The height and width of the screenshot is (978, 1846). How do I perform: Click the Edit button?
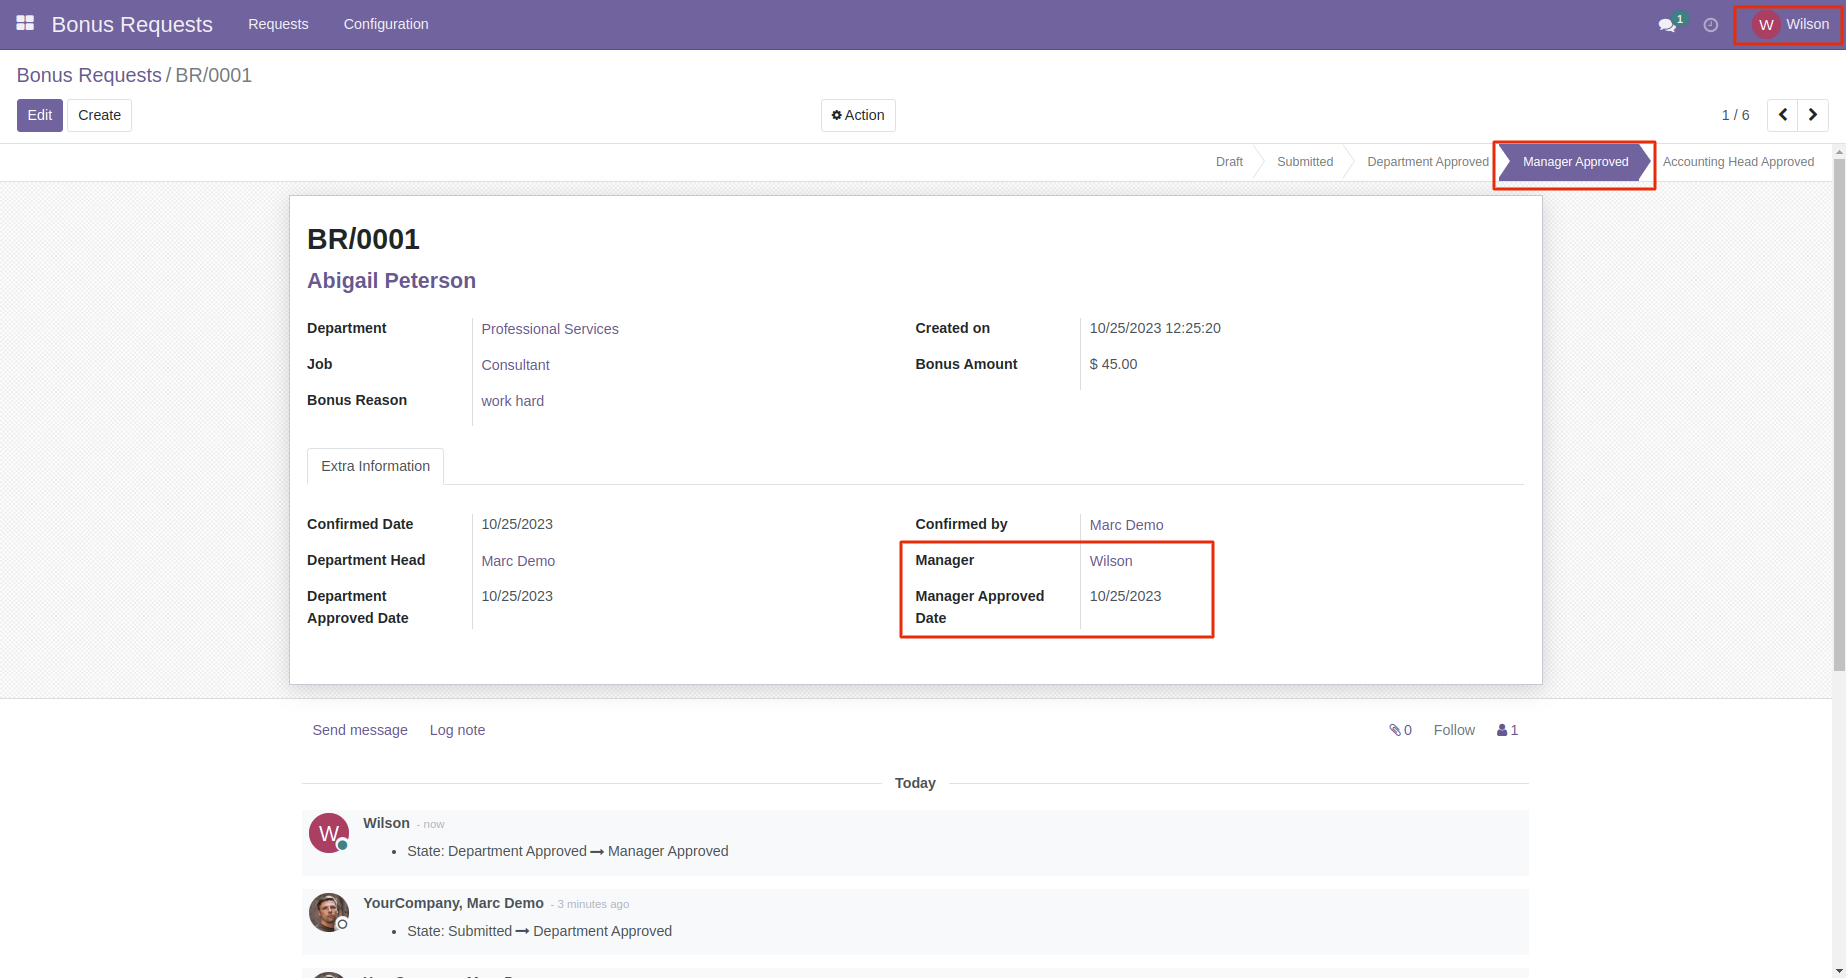pos(40,115)
